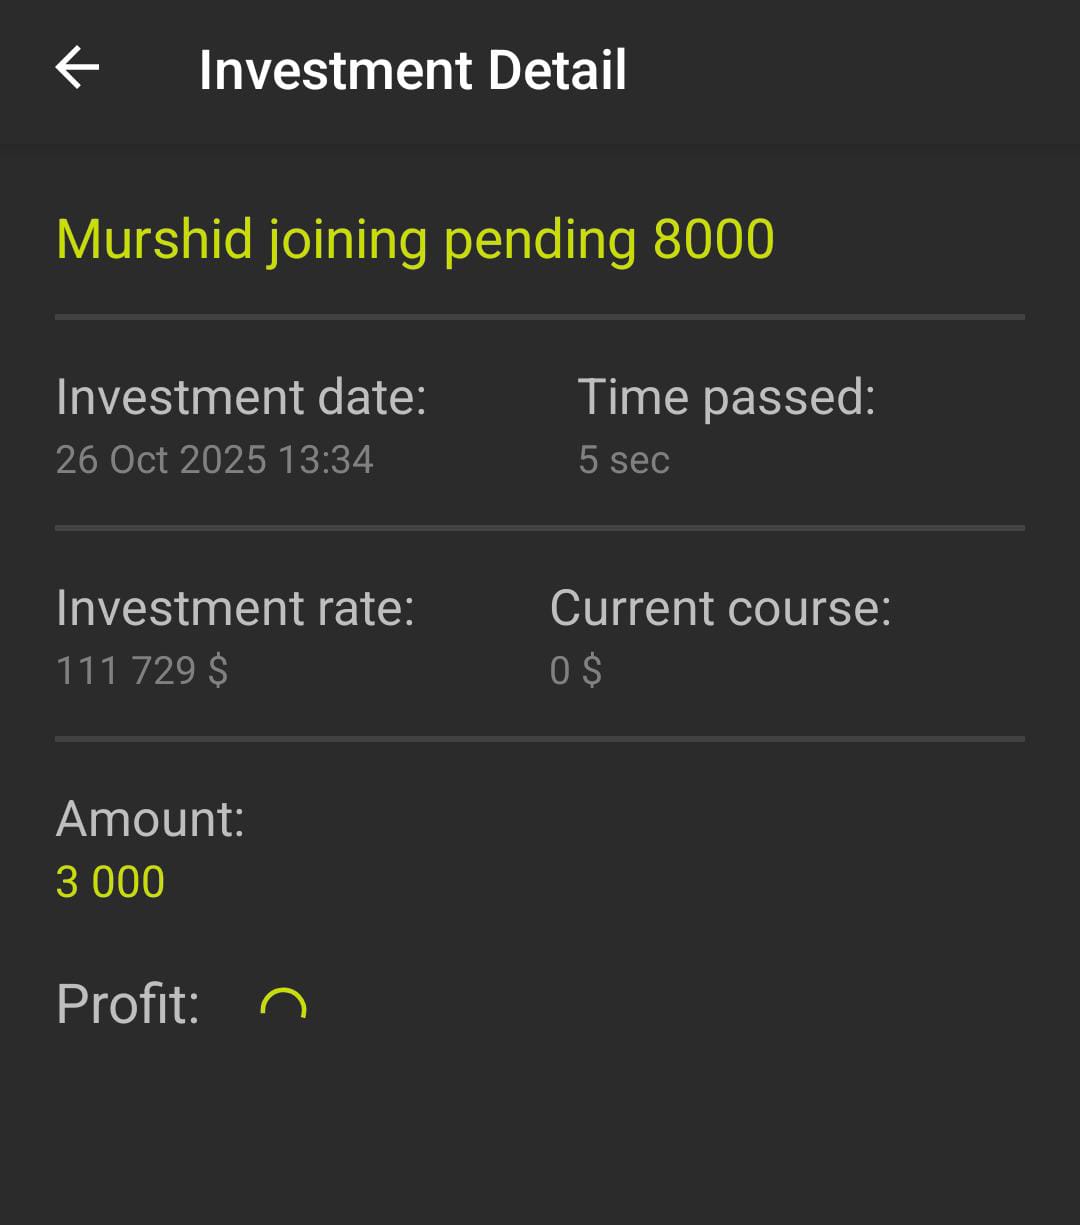Select the 111 729 $ rate value
This screenshot has height=1225, width=1080.
tap(142, 671)
